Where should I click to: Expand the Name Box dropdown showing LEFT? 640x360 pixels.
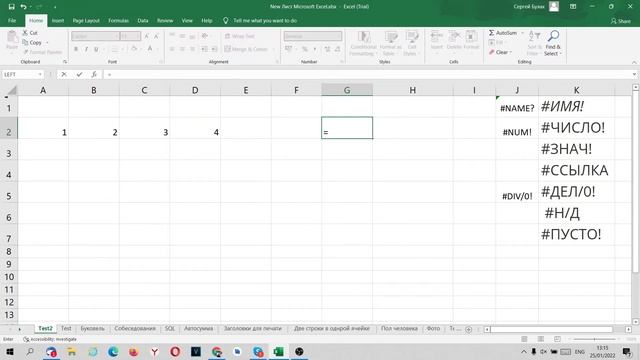(40, 74)
